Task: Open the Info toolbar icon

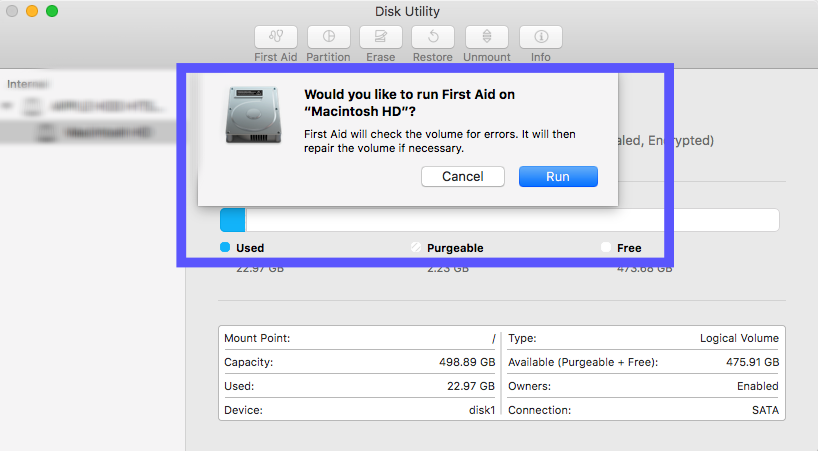Action: pos(541,37)
